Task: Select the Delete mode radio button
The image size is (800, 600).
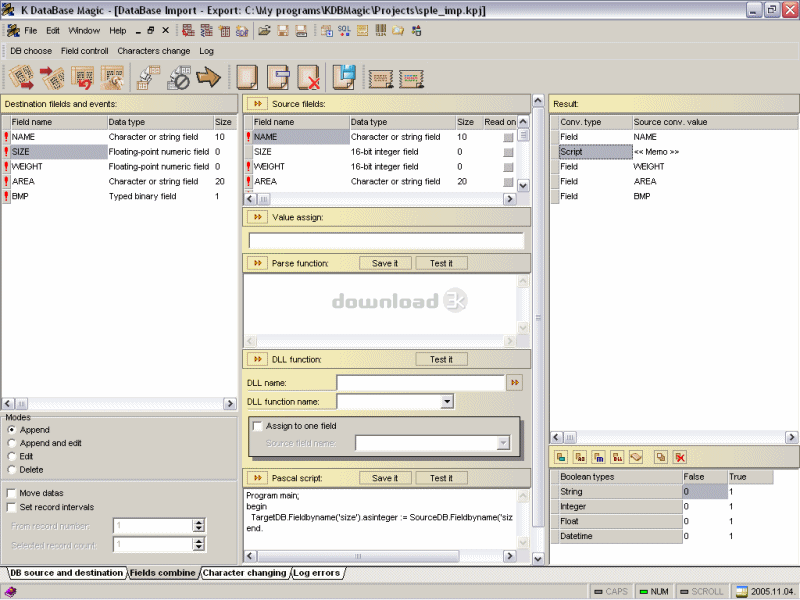Action: 12,469
